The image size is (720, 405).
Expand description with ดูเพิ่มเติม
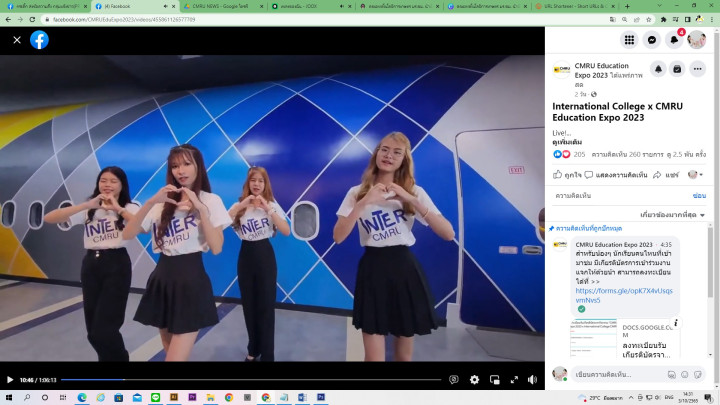pyautogui.click(x=567, y=142)
